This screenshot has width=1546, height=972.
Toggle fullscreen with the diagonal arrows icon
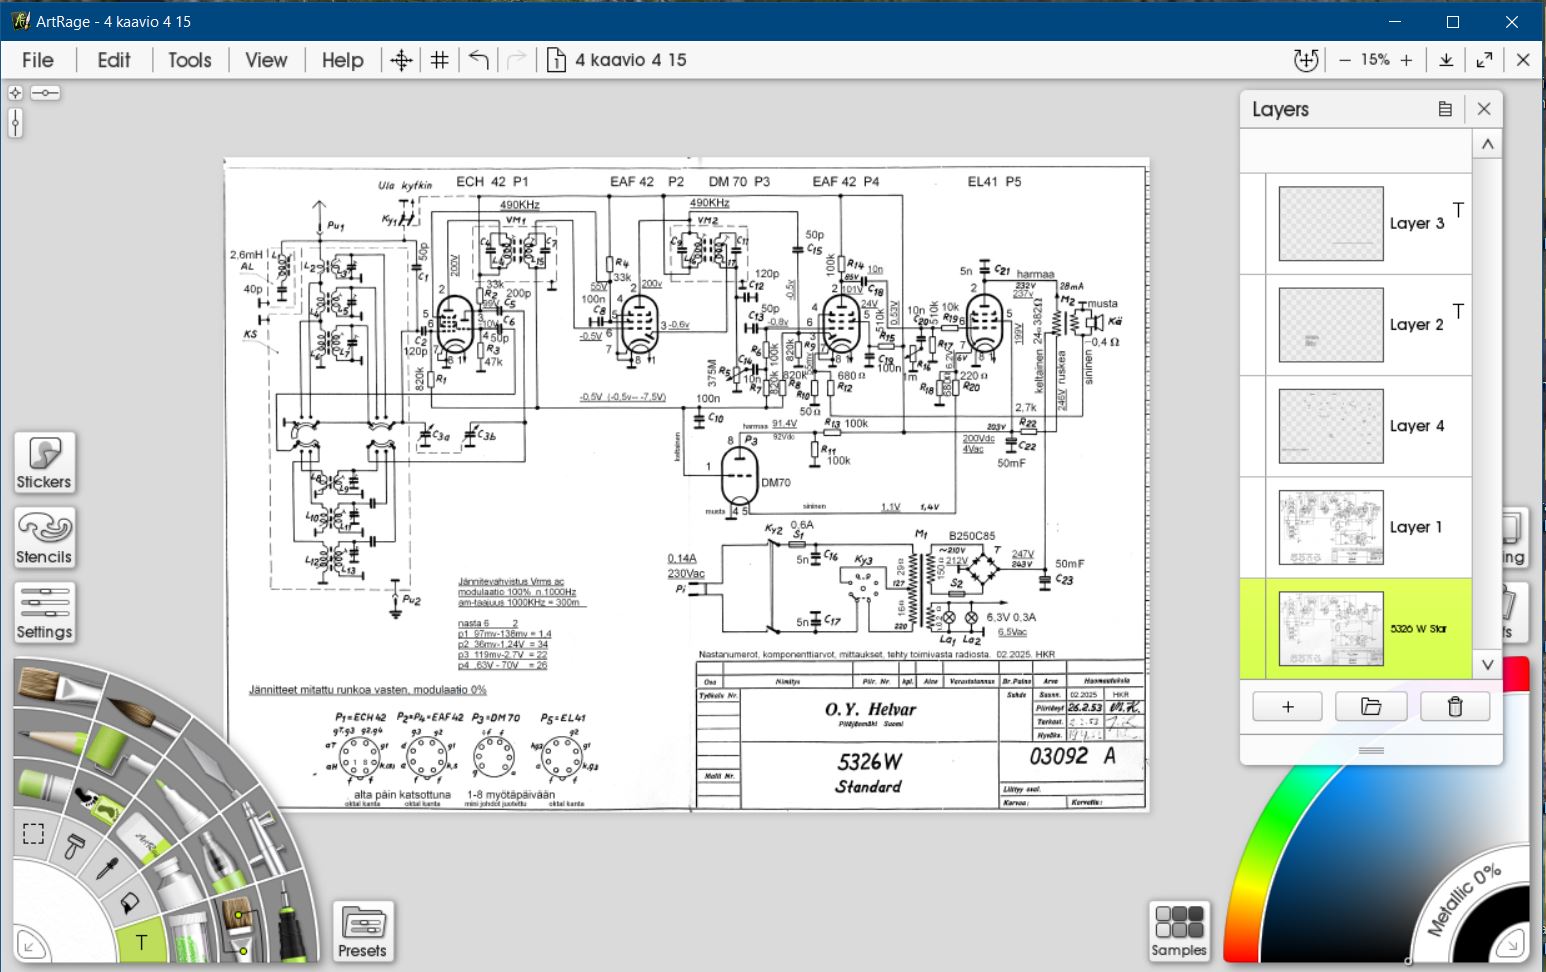tap(1485, 60)
